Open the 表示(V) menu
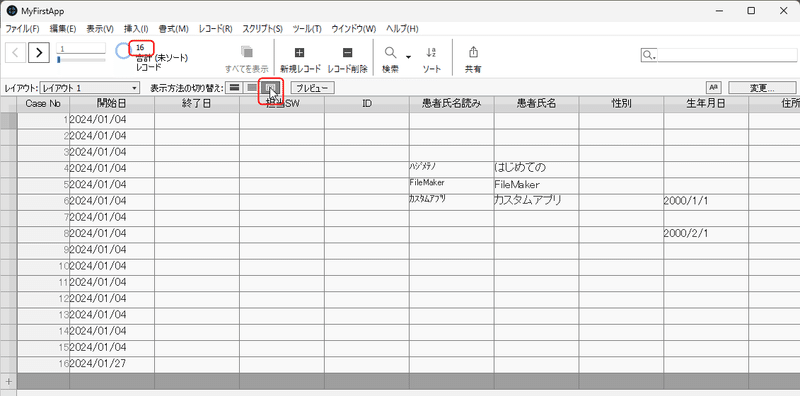The height and width of the screenshot is (396, 800). [x=100, y=29]
